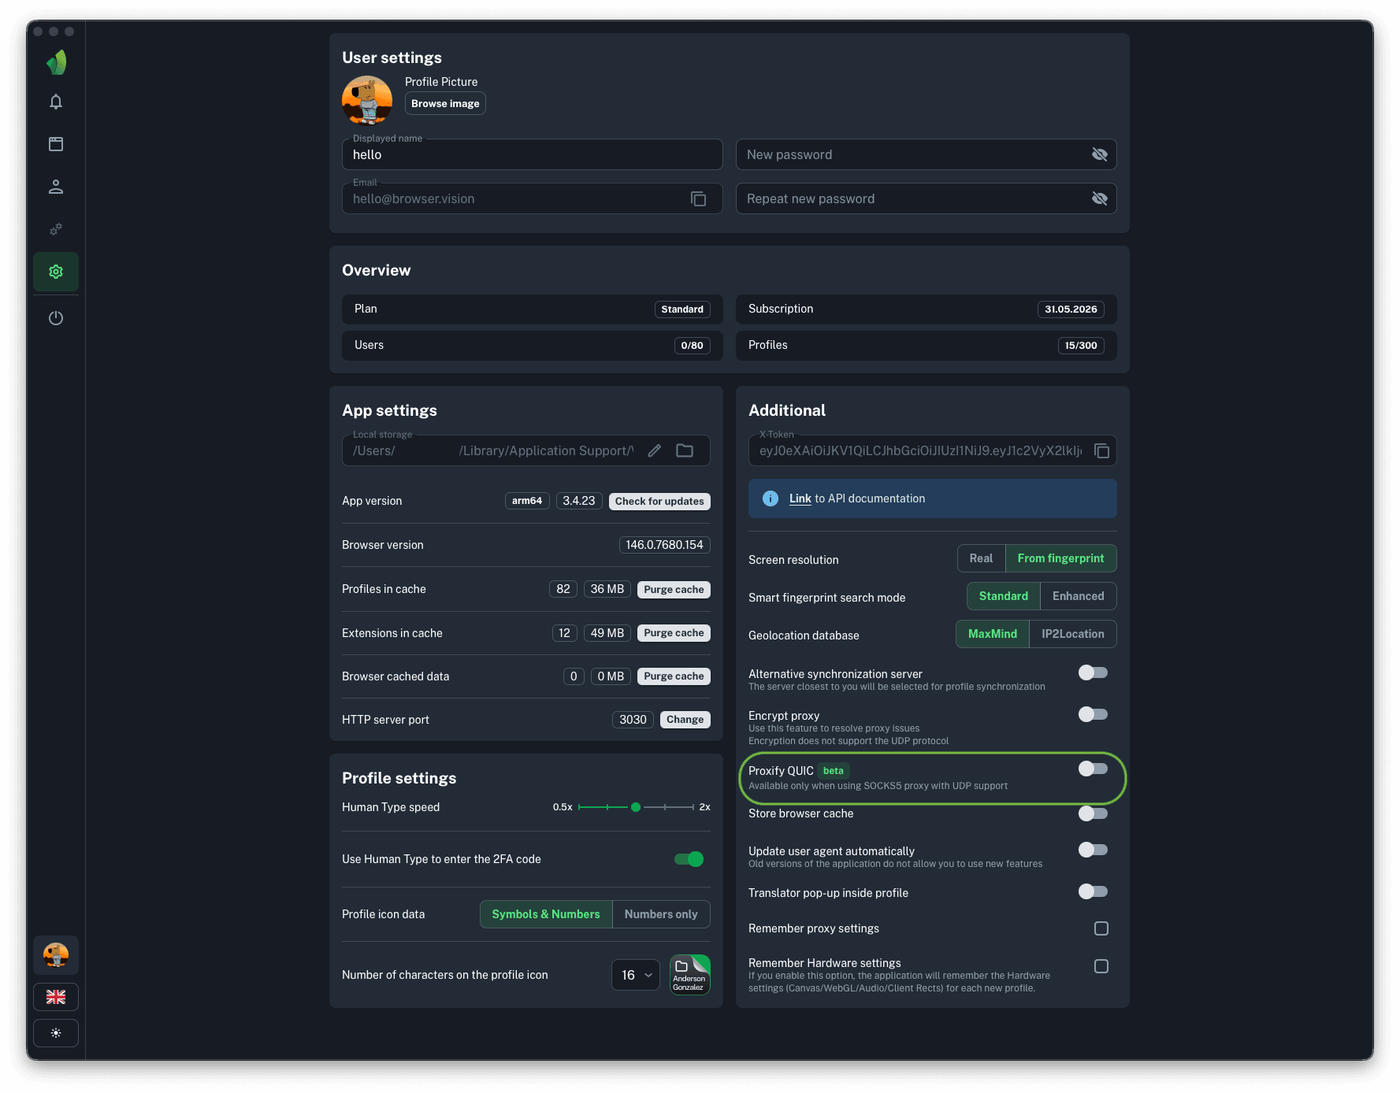Click the Displayed name field
The height and width of the screenshot is (1093, 1400).
pyautogui.click(x=532, y=155)
